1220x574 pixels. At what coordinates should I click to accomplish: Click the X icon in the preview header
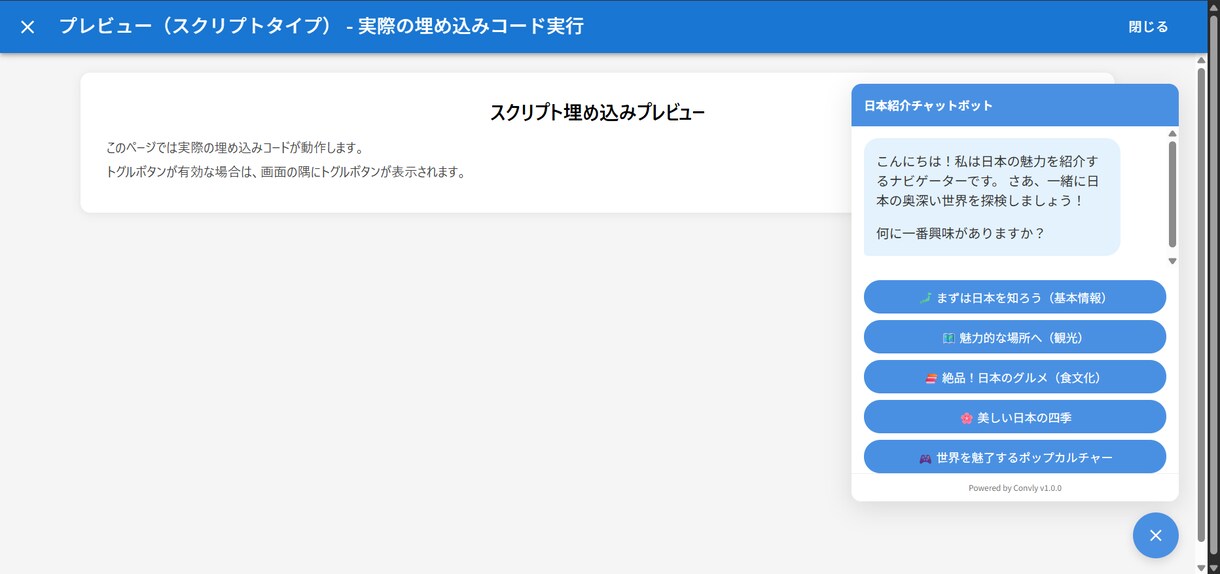28,27
